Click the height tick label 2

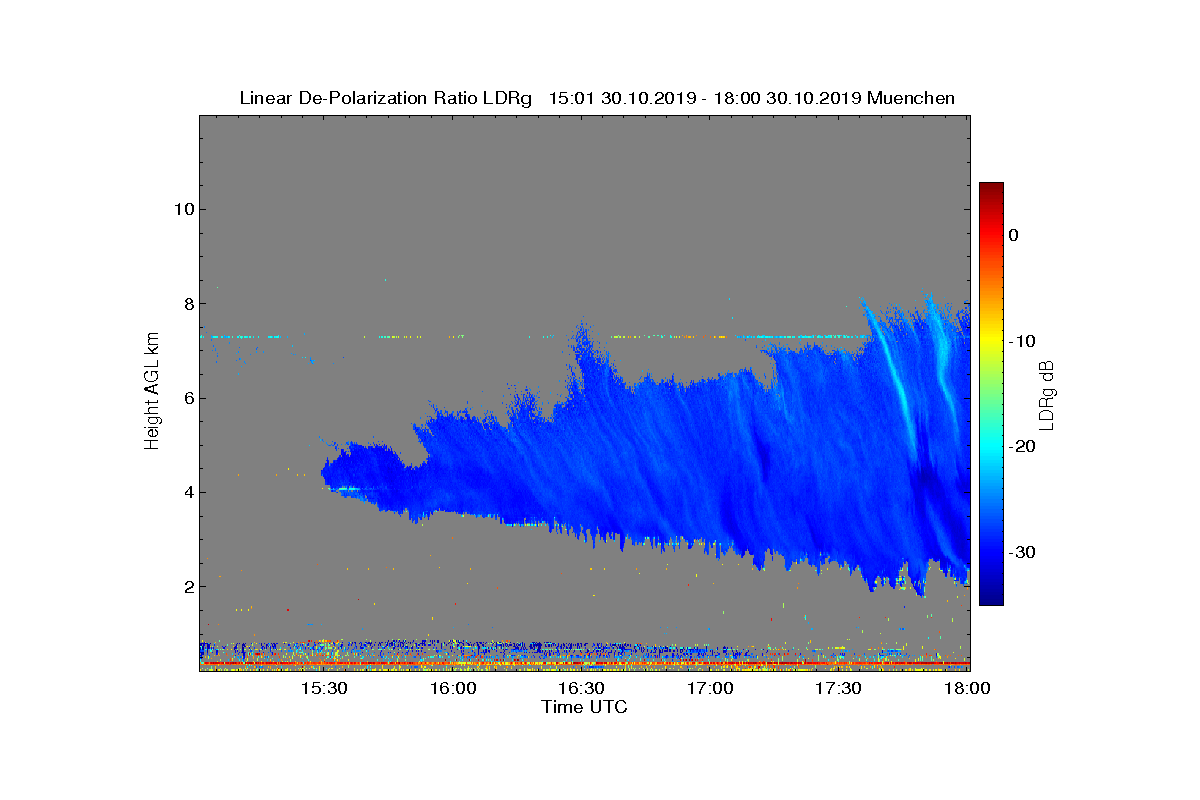pos(187,586)
